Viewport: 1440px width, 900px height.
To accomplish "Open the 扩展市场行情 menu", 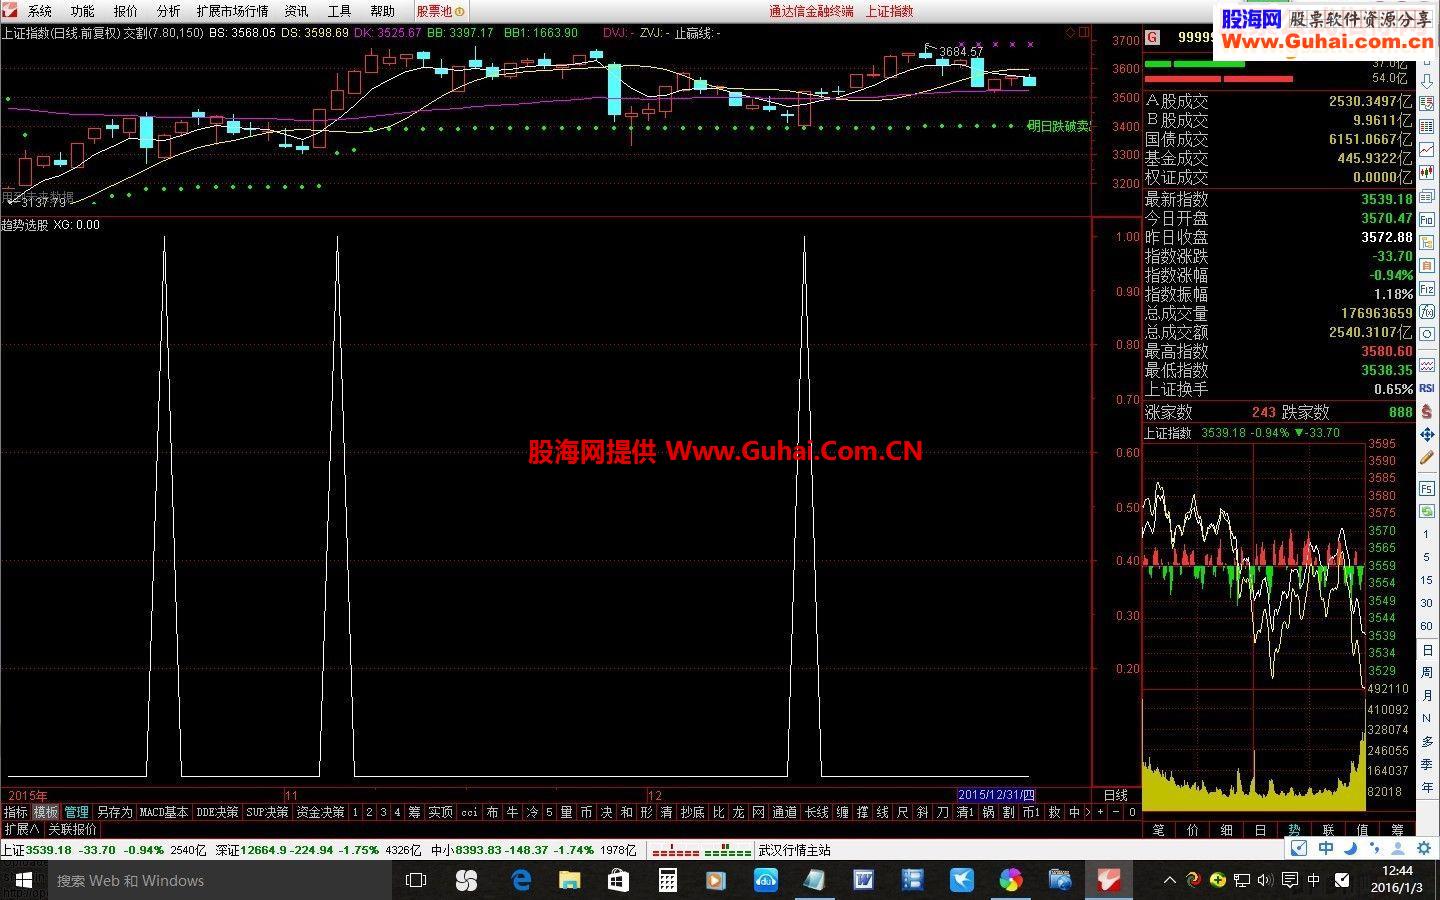I will (232, 11).
